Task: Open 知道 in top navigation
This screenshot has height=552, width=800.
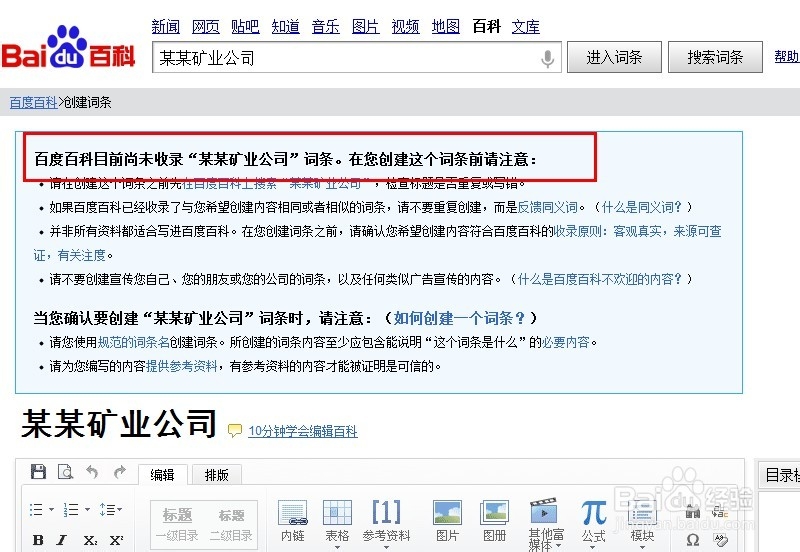Action: pos(286,26)
